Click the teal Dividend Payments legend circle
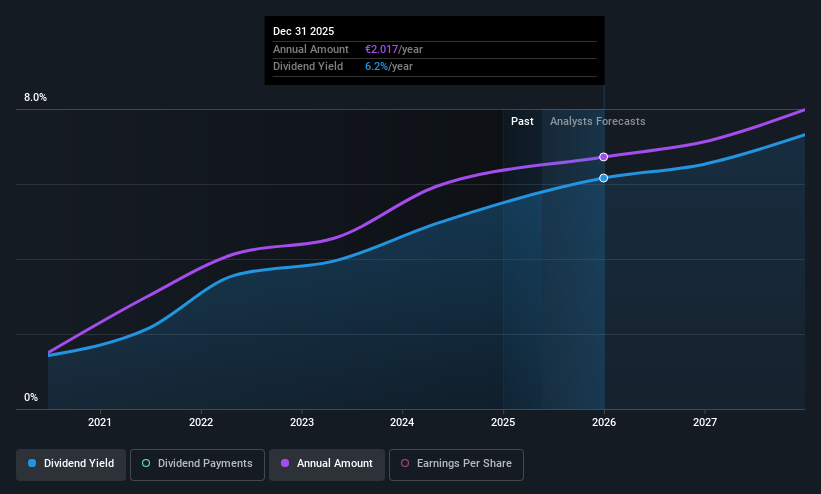The width and height of the screenshot is (821, 494). coord(146,463)
